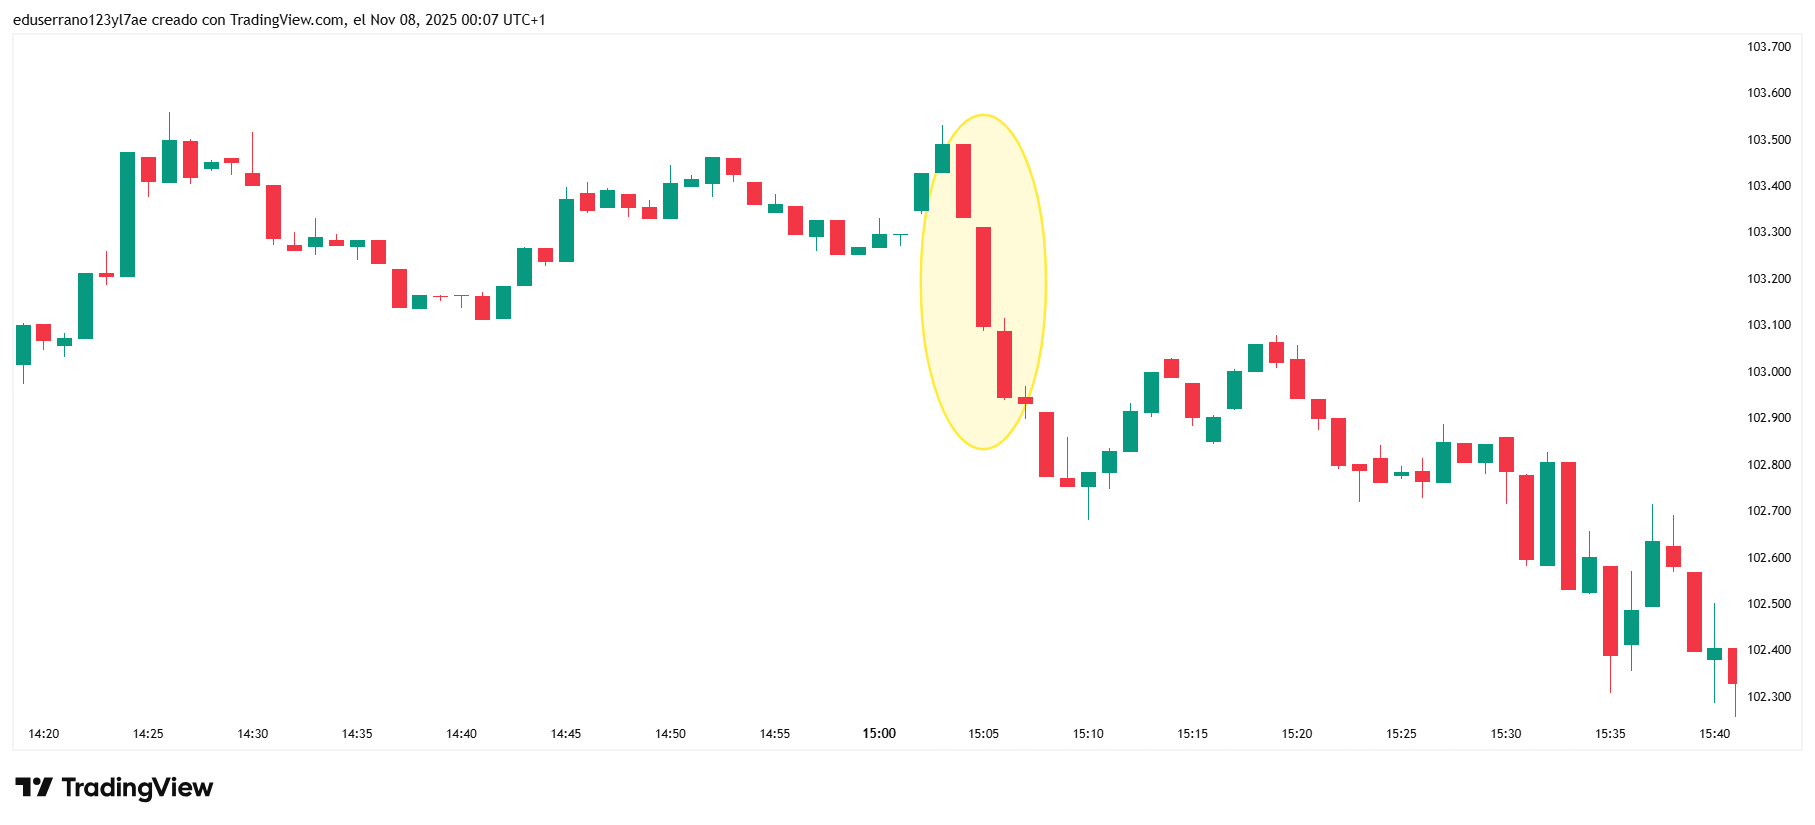Click the TradingView wordmark text

[x=137, y=788]
